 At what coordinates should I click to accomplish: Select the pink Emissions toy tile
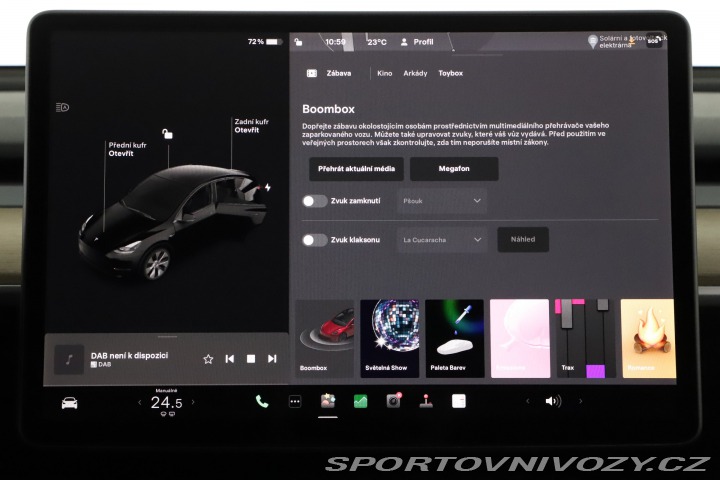coord(520,338)
